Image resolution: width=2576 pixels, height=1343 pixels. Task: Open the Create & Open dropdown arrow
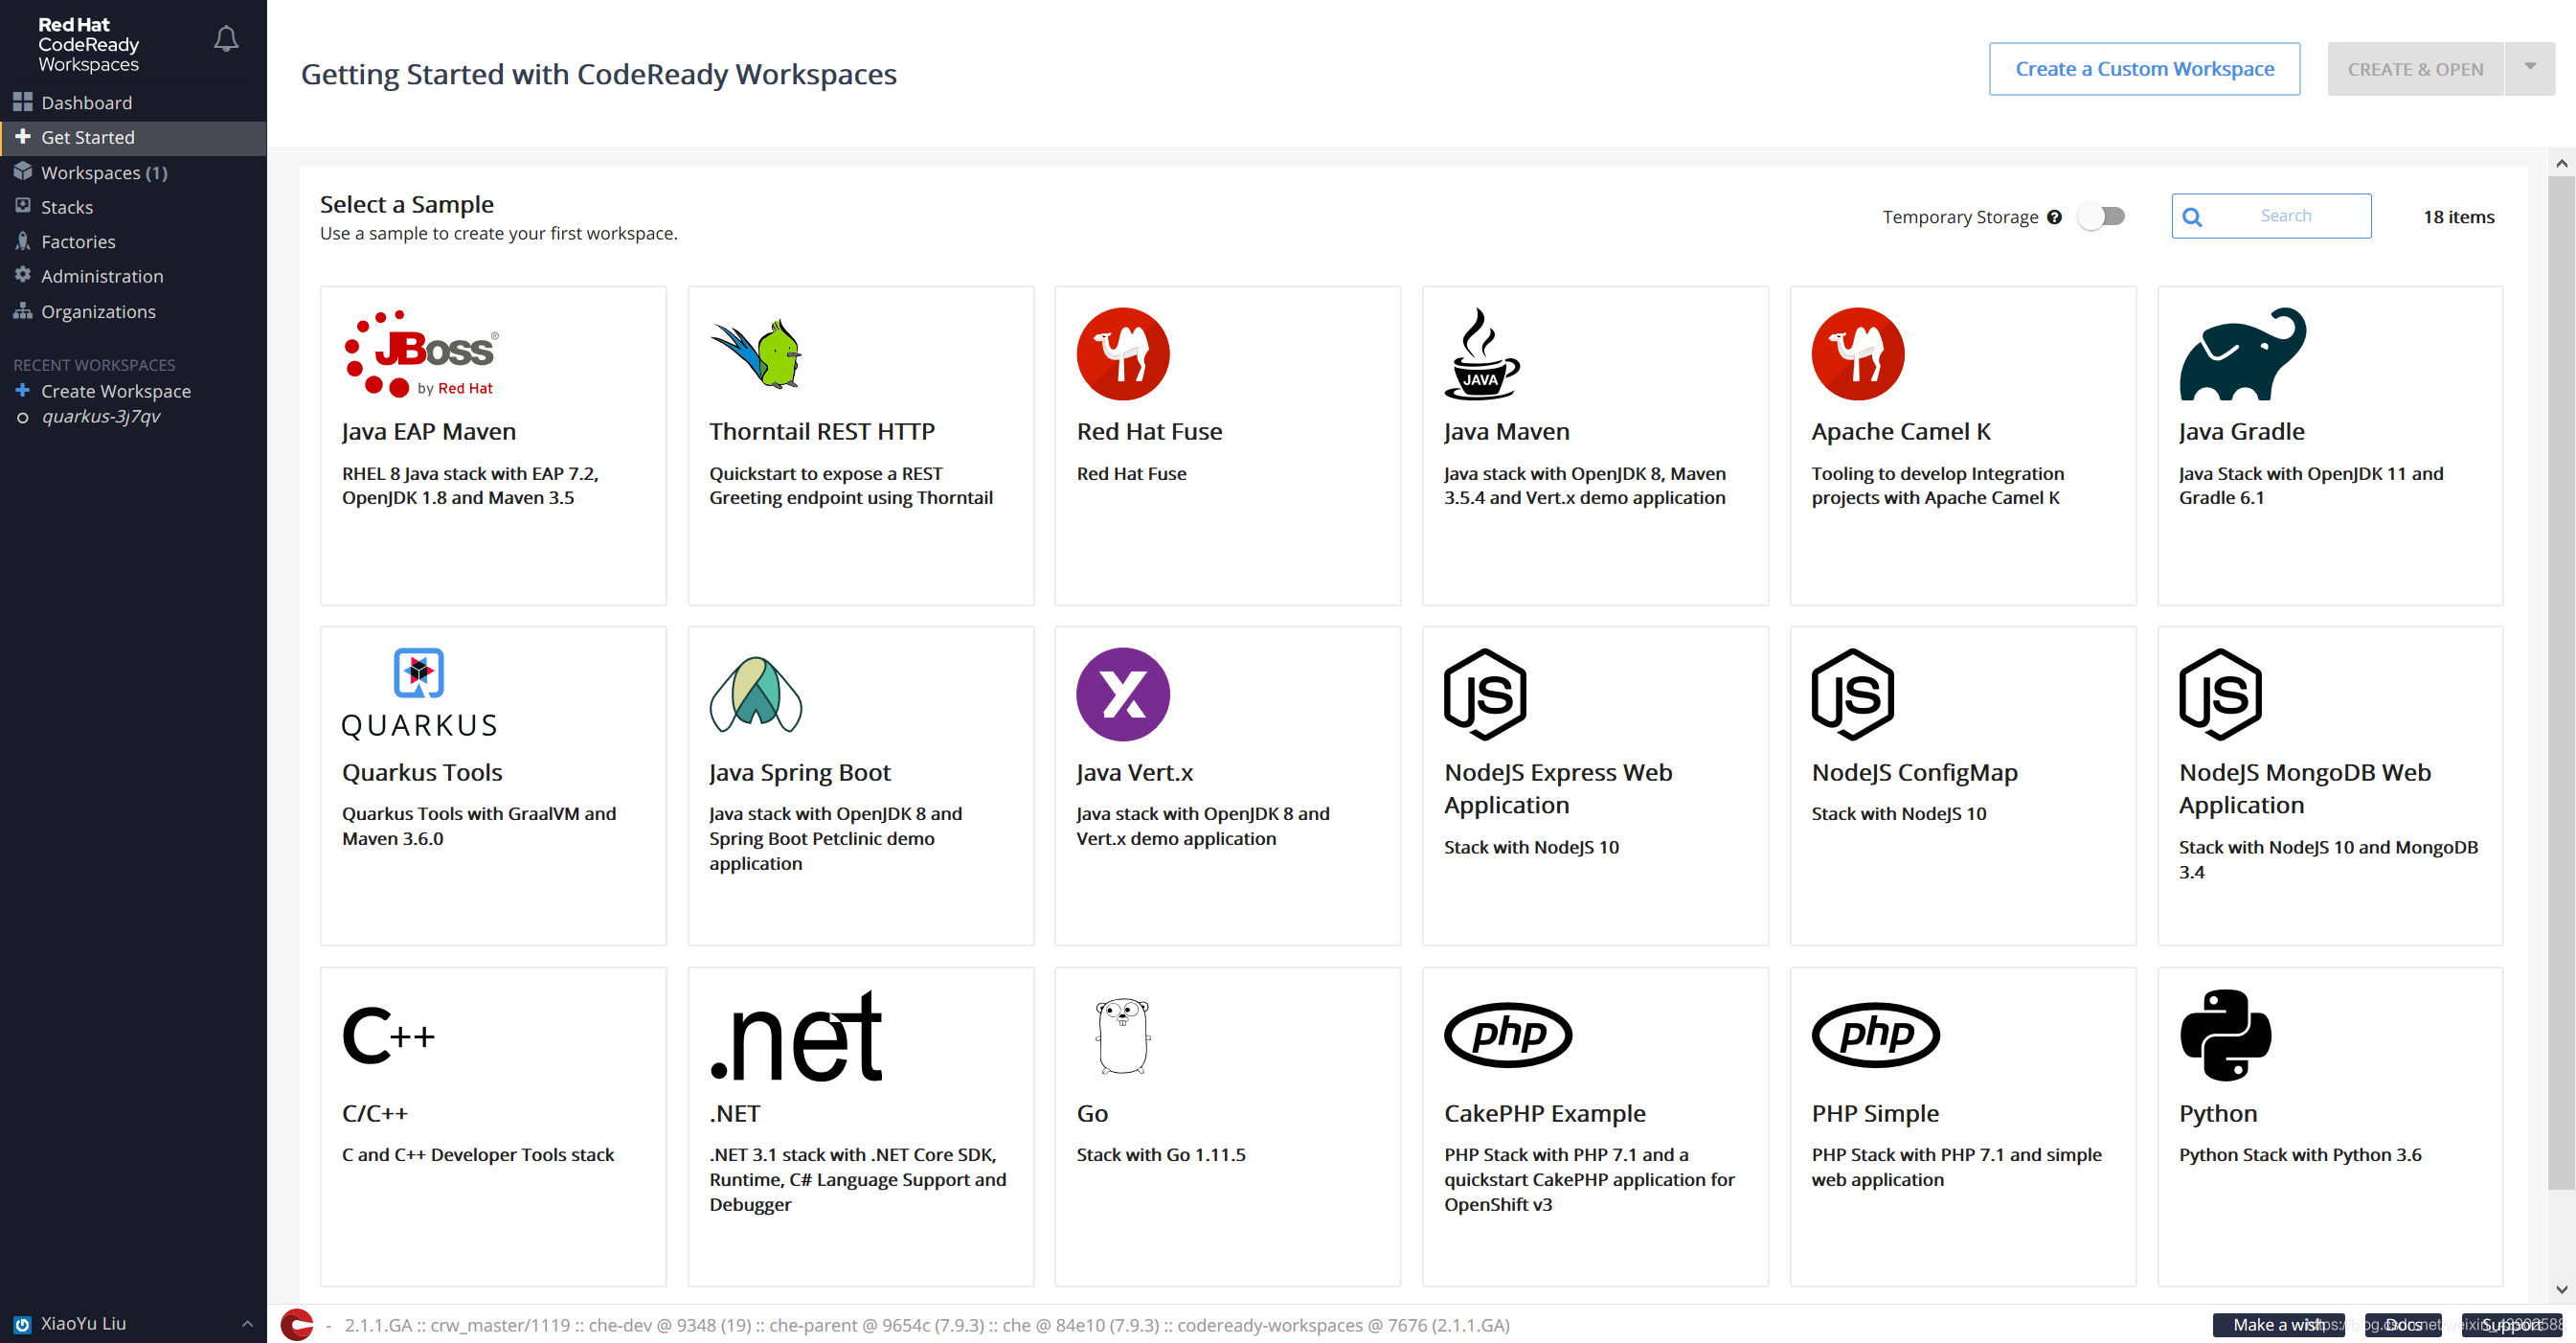click(x=2530, y=68)
